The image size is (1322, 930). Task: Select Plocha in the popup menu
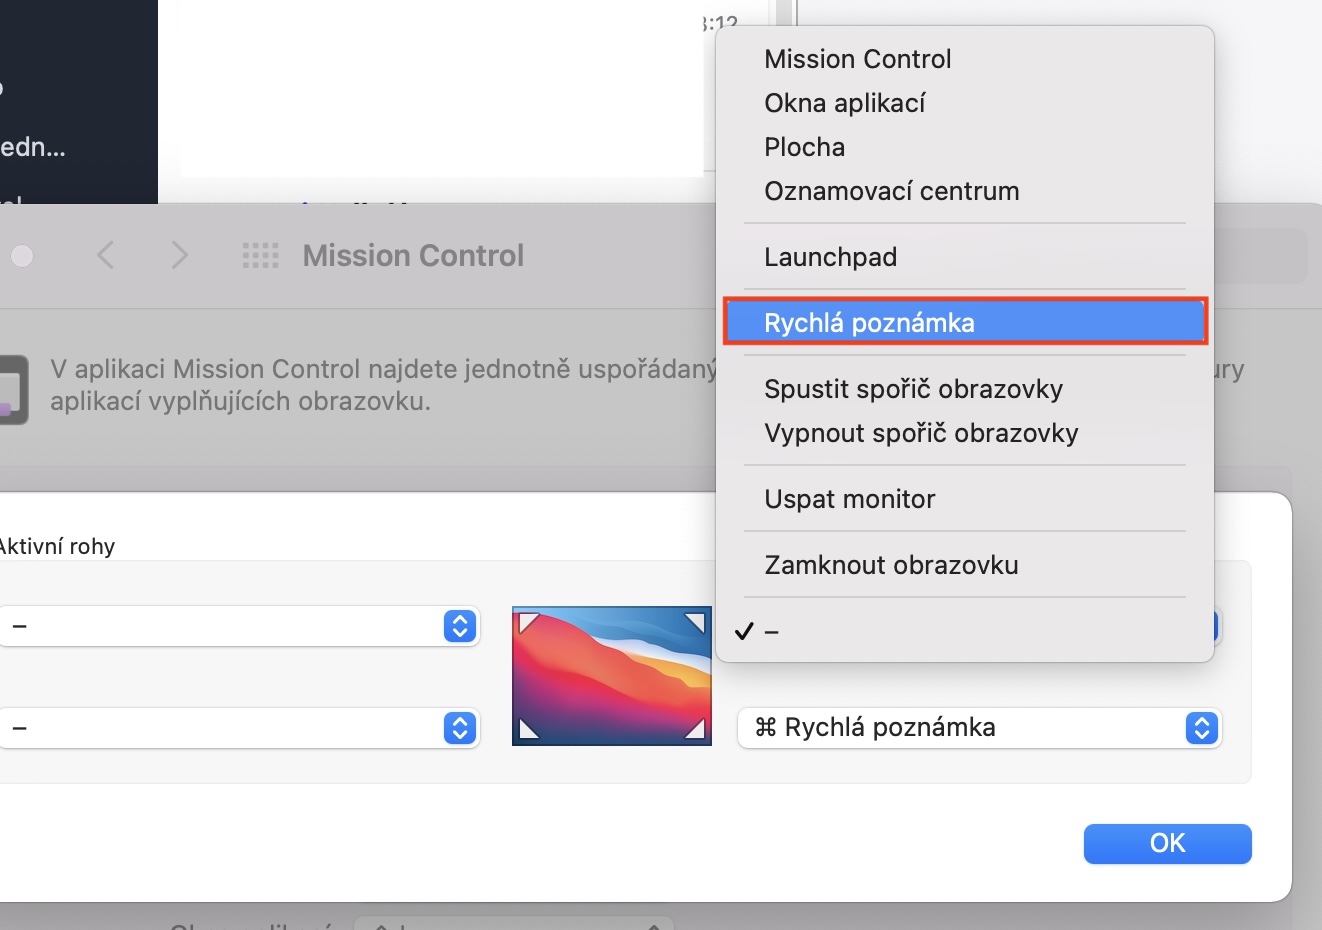(x=804, y=147)
